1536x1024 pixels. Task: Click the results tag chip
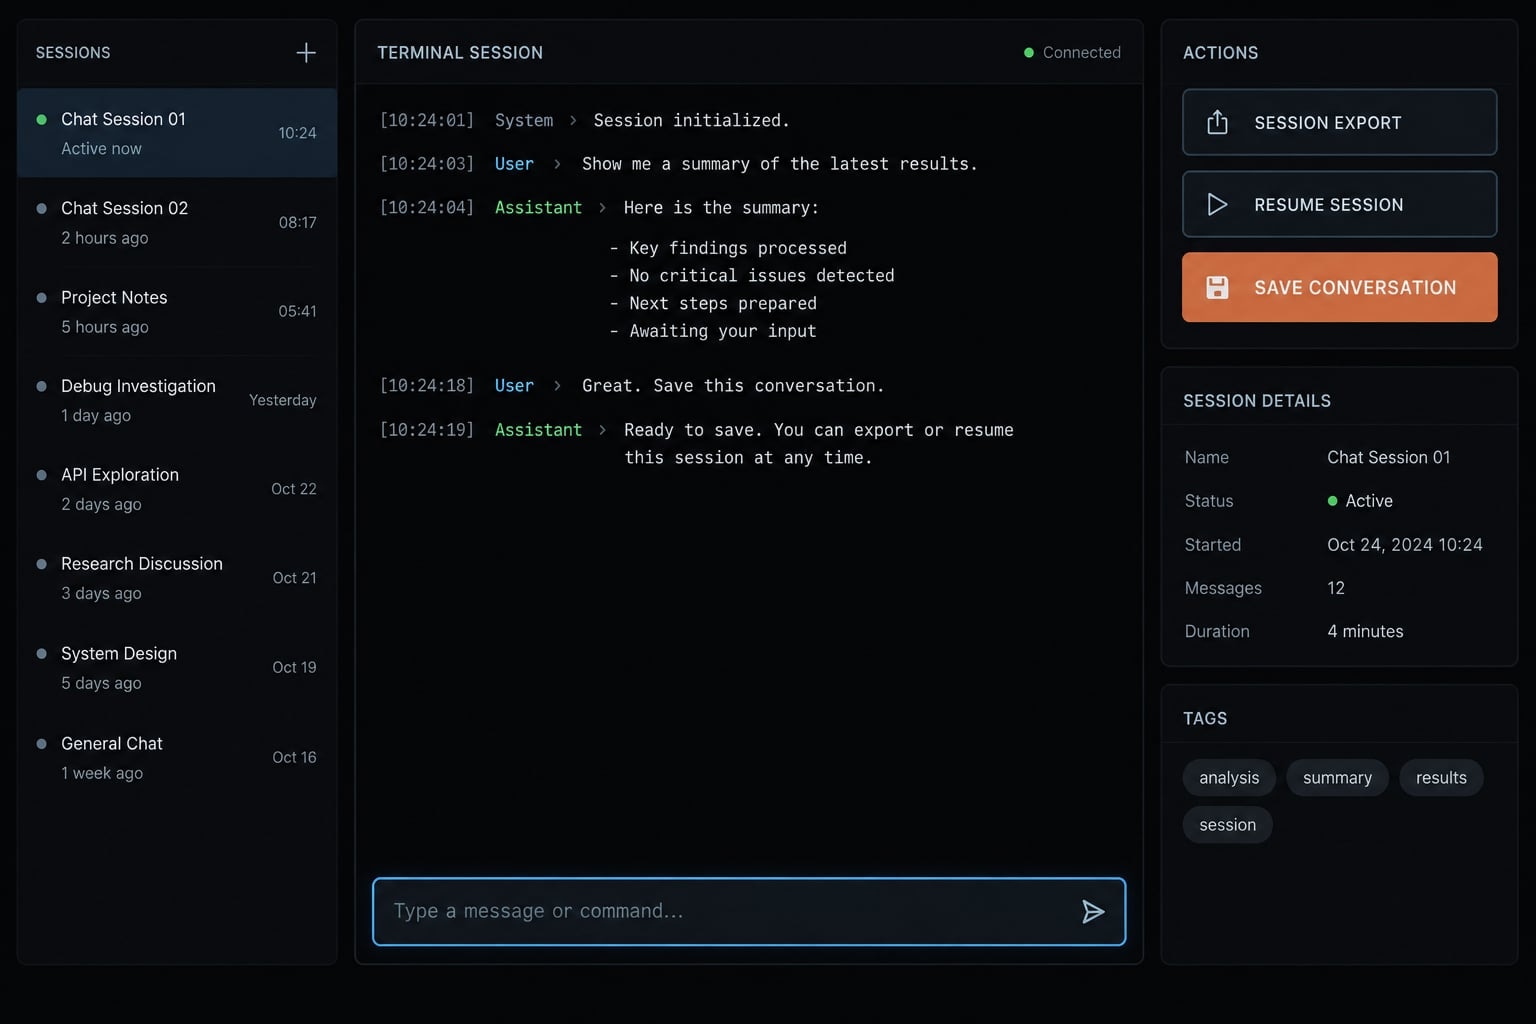point(1441,778)
